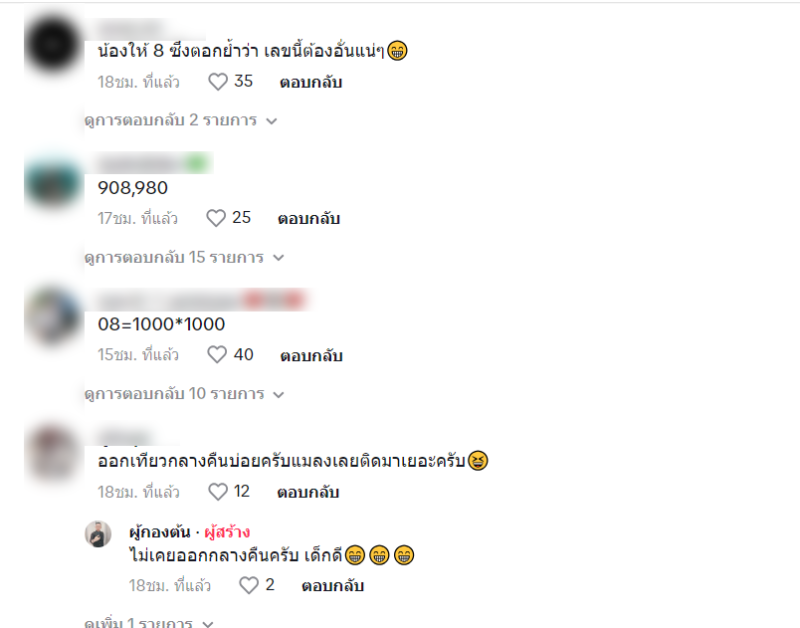The image size is (800, 628).
Task: Click ตอบกลับ under the 08=1000*1000 comment
Action: click(x=311, y=356)
